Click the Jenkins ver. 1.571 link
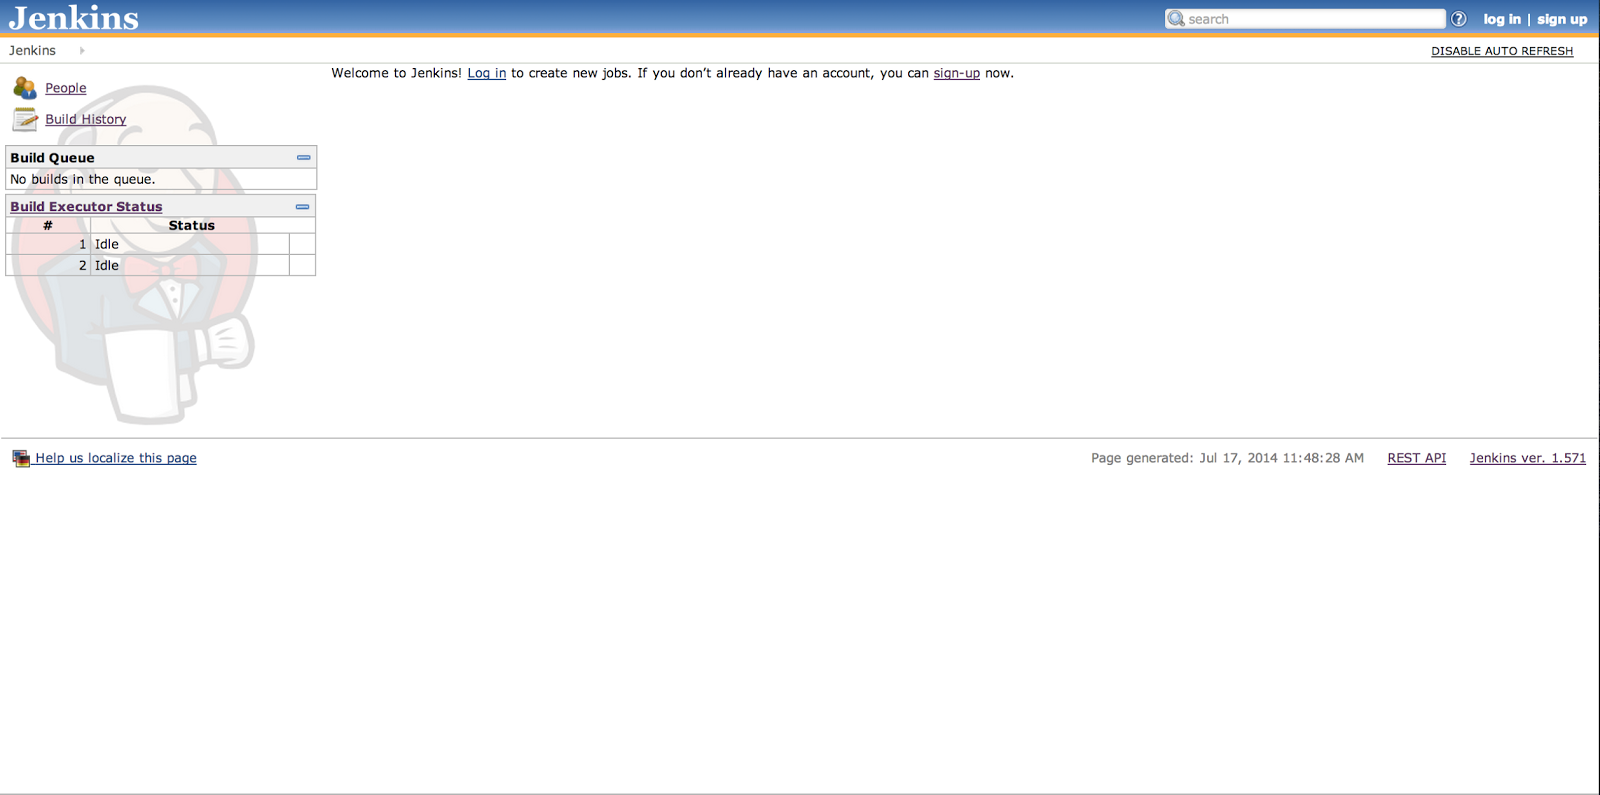Image resolution: width=1600 pixels, height=795 pixels. click(x=1528, y=458)
